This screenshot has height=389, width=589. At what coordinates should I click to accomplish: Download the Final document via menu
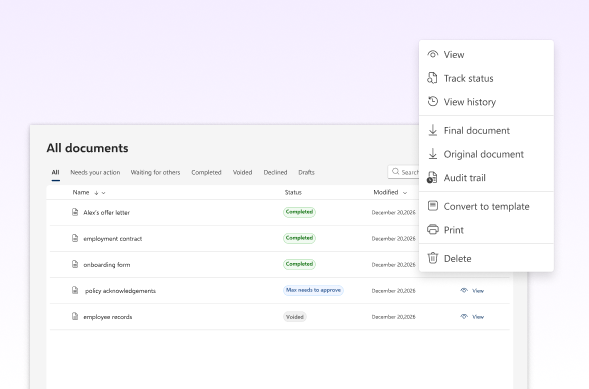click(x=486, y=130)
